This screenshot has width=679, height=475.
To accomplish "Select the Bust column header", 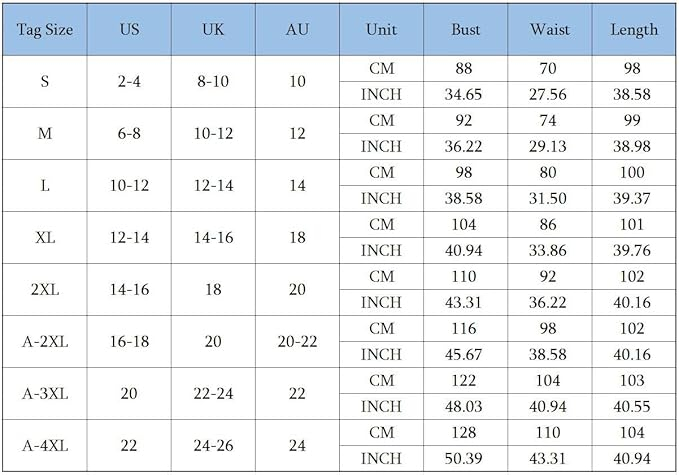I will tap(465, 30).
